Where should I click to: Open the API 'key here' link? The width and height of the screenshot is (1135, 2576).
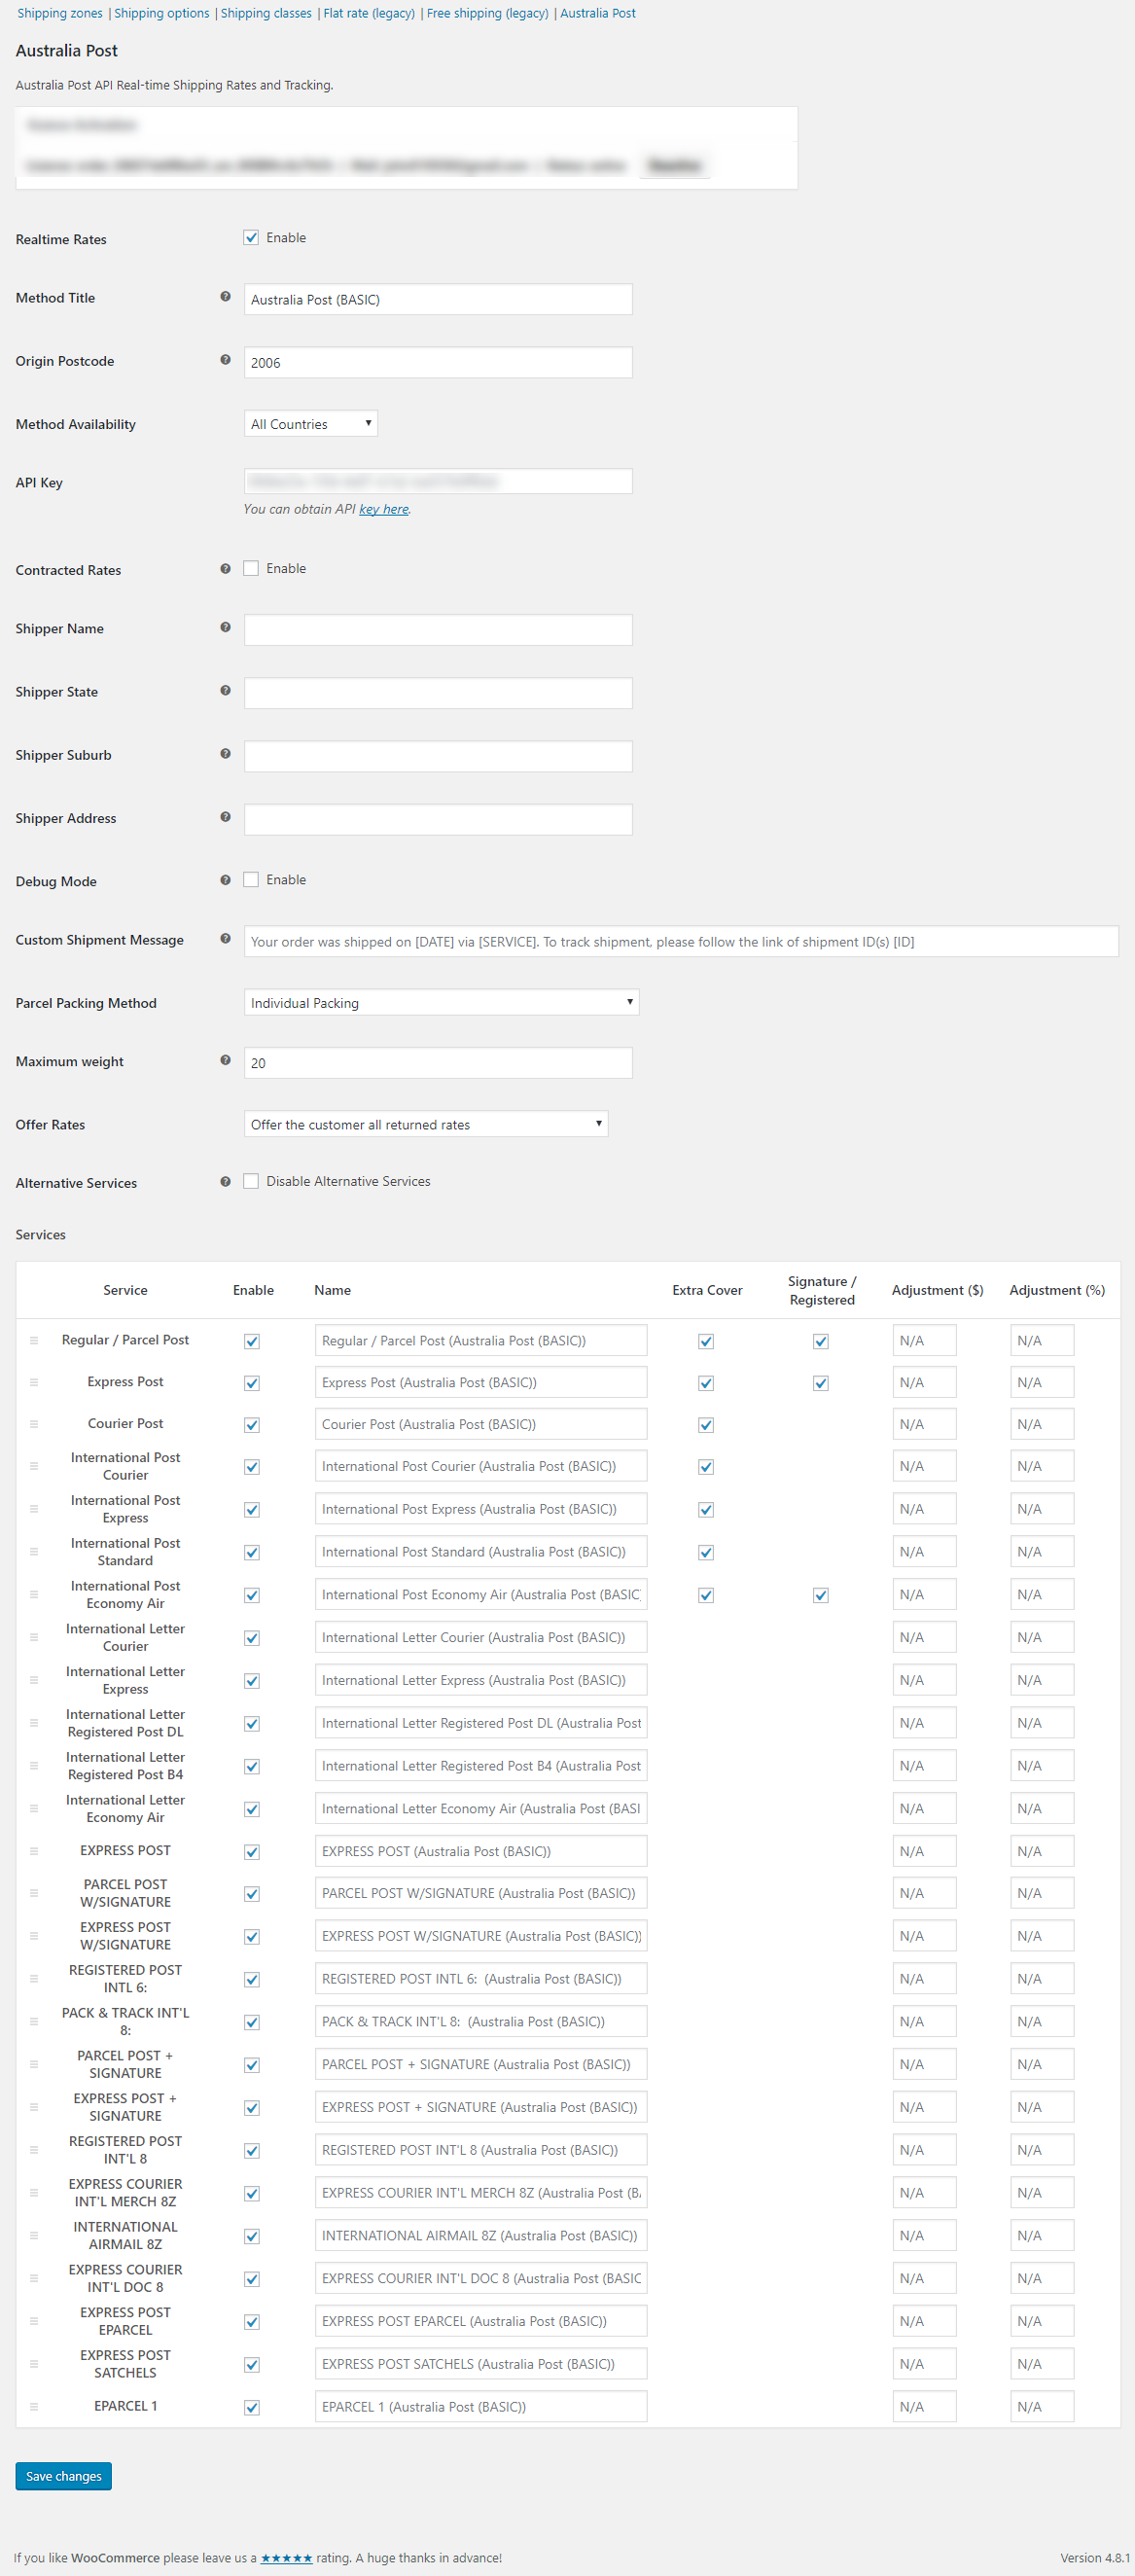coord(384,509)
